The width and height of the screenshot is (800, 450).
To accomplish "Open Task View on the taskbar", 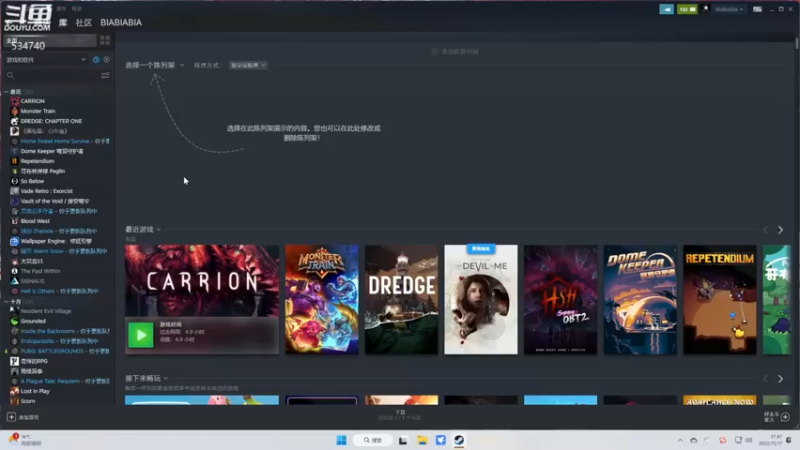I will coord(403,440).
